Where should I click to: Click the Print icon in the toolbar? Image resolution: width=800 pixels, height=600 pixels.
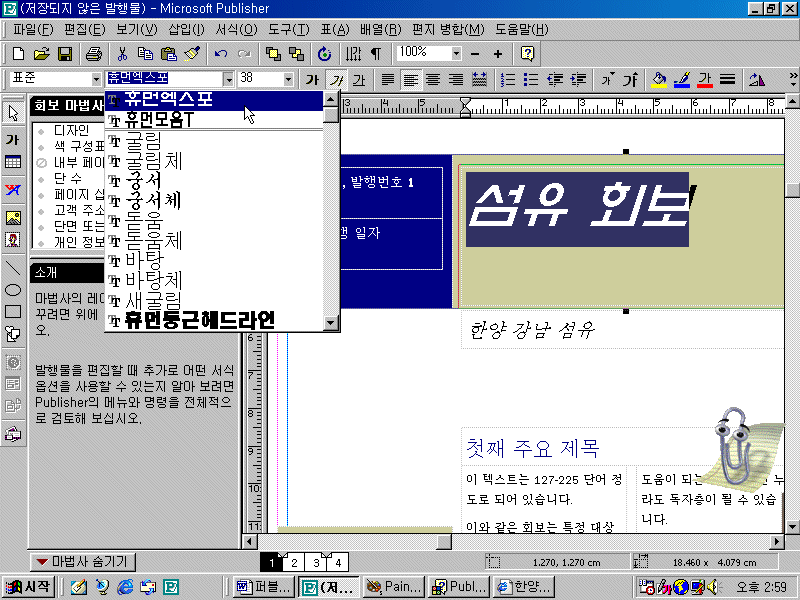pyautogui.click(x=94, y=54)
